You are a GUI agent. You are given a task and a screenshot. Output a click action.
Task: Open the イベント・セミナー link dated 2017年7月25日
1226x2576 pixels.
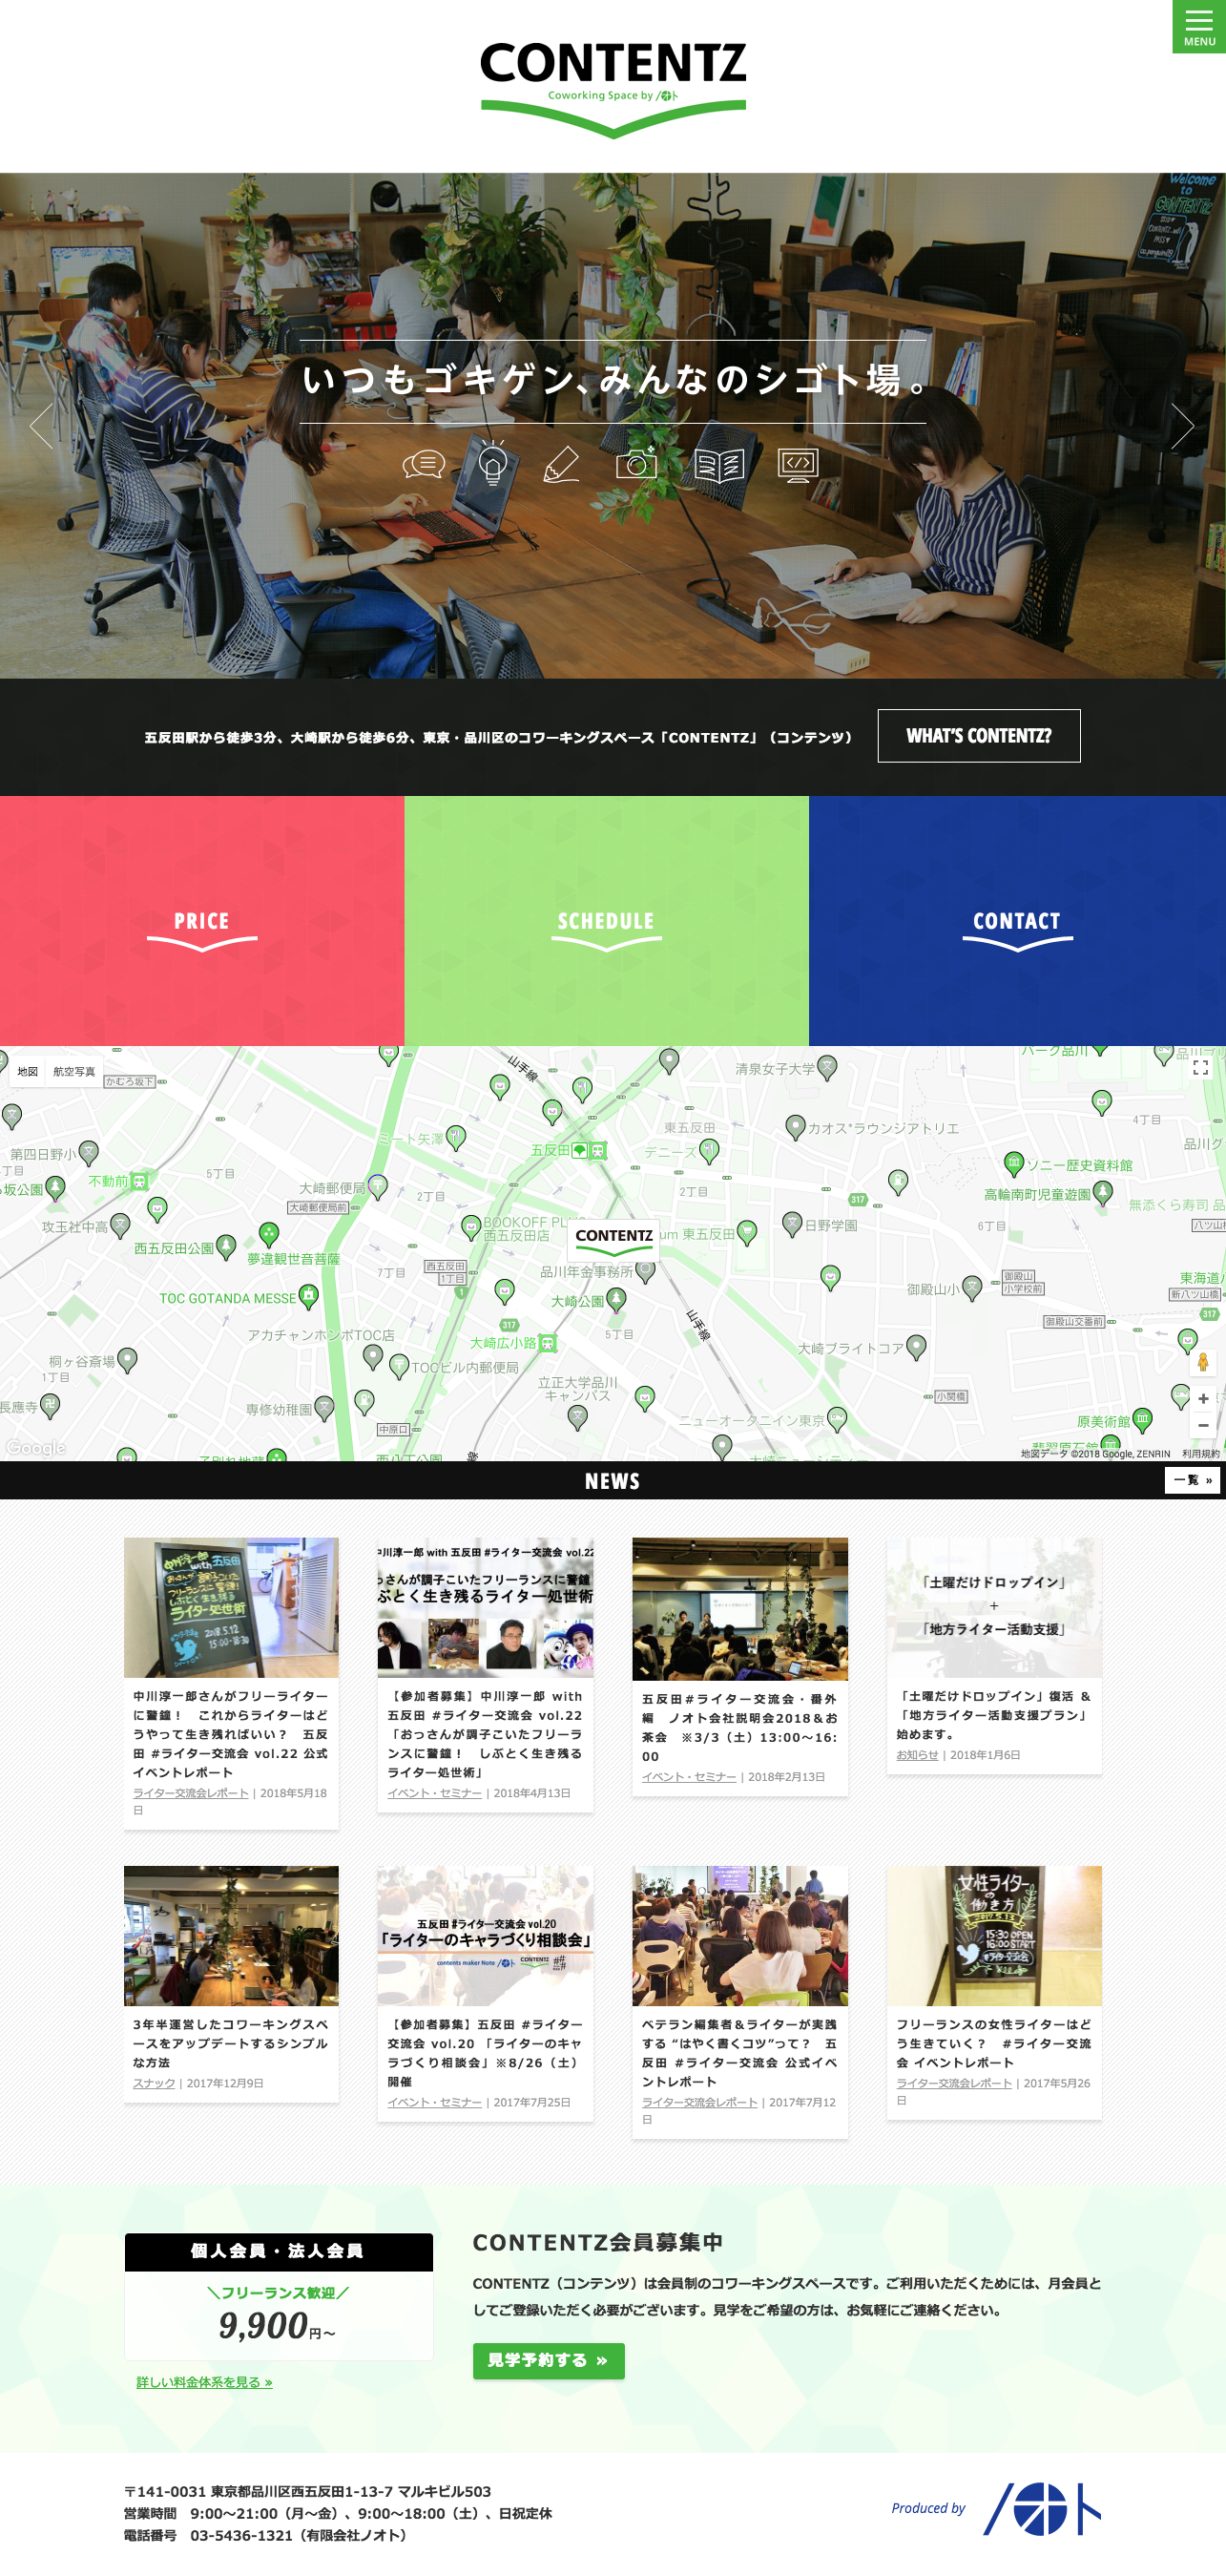434,2102
